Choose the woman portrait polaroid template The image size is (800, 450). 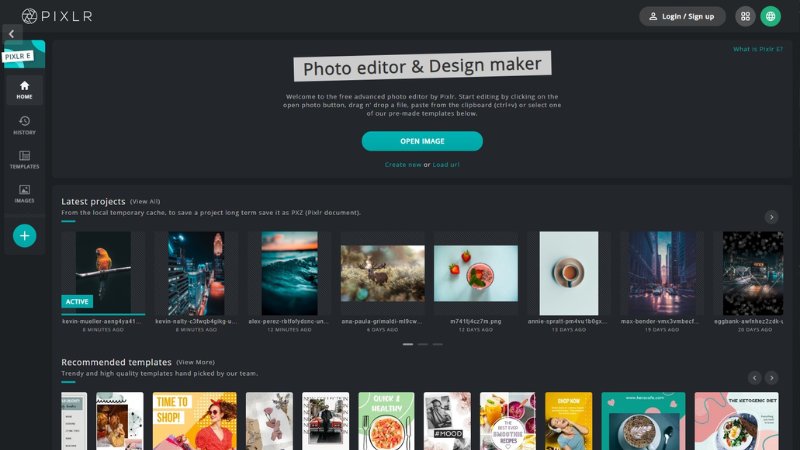pyautogui.click(x=120, y=421)
